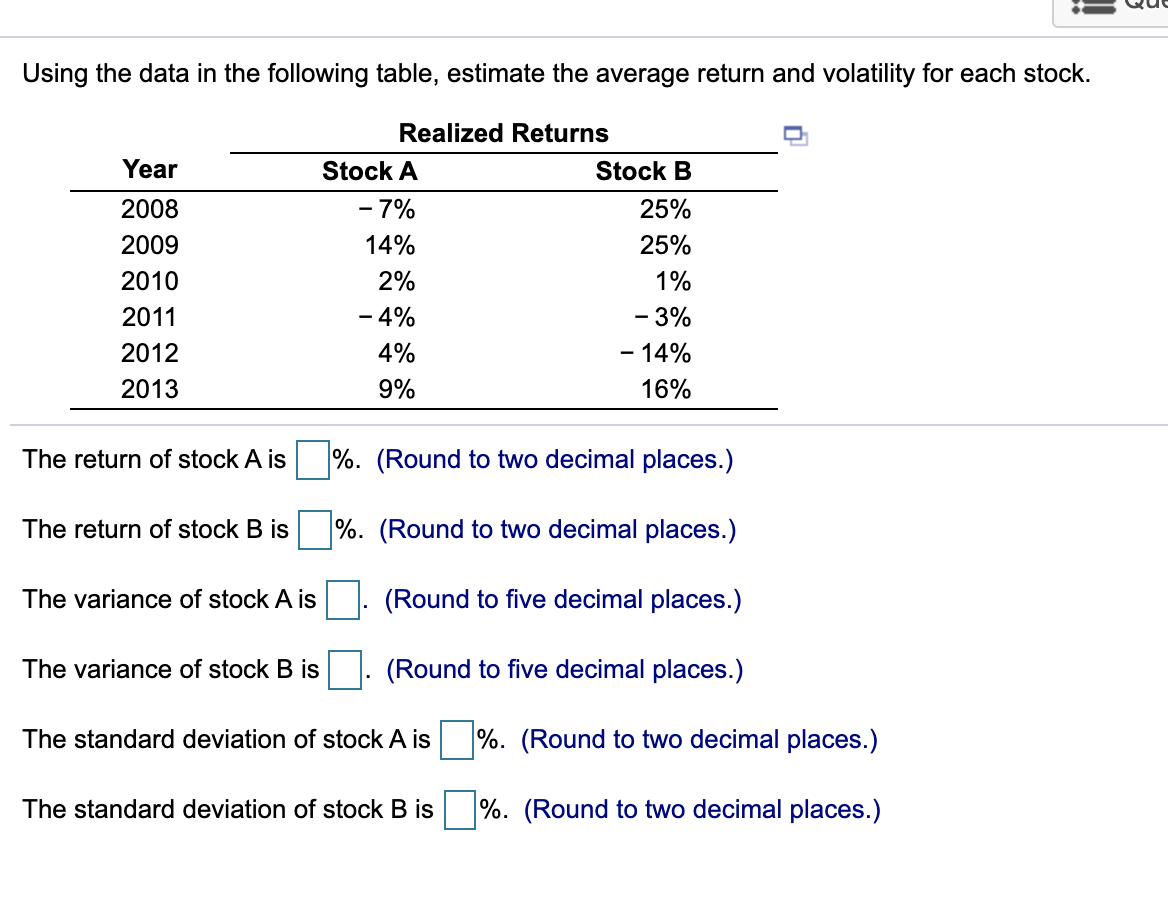Select the Realized Returns table header
The image size is (1168, 916).
coord(503,132)
